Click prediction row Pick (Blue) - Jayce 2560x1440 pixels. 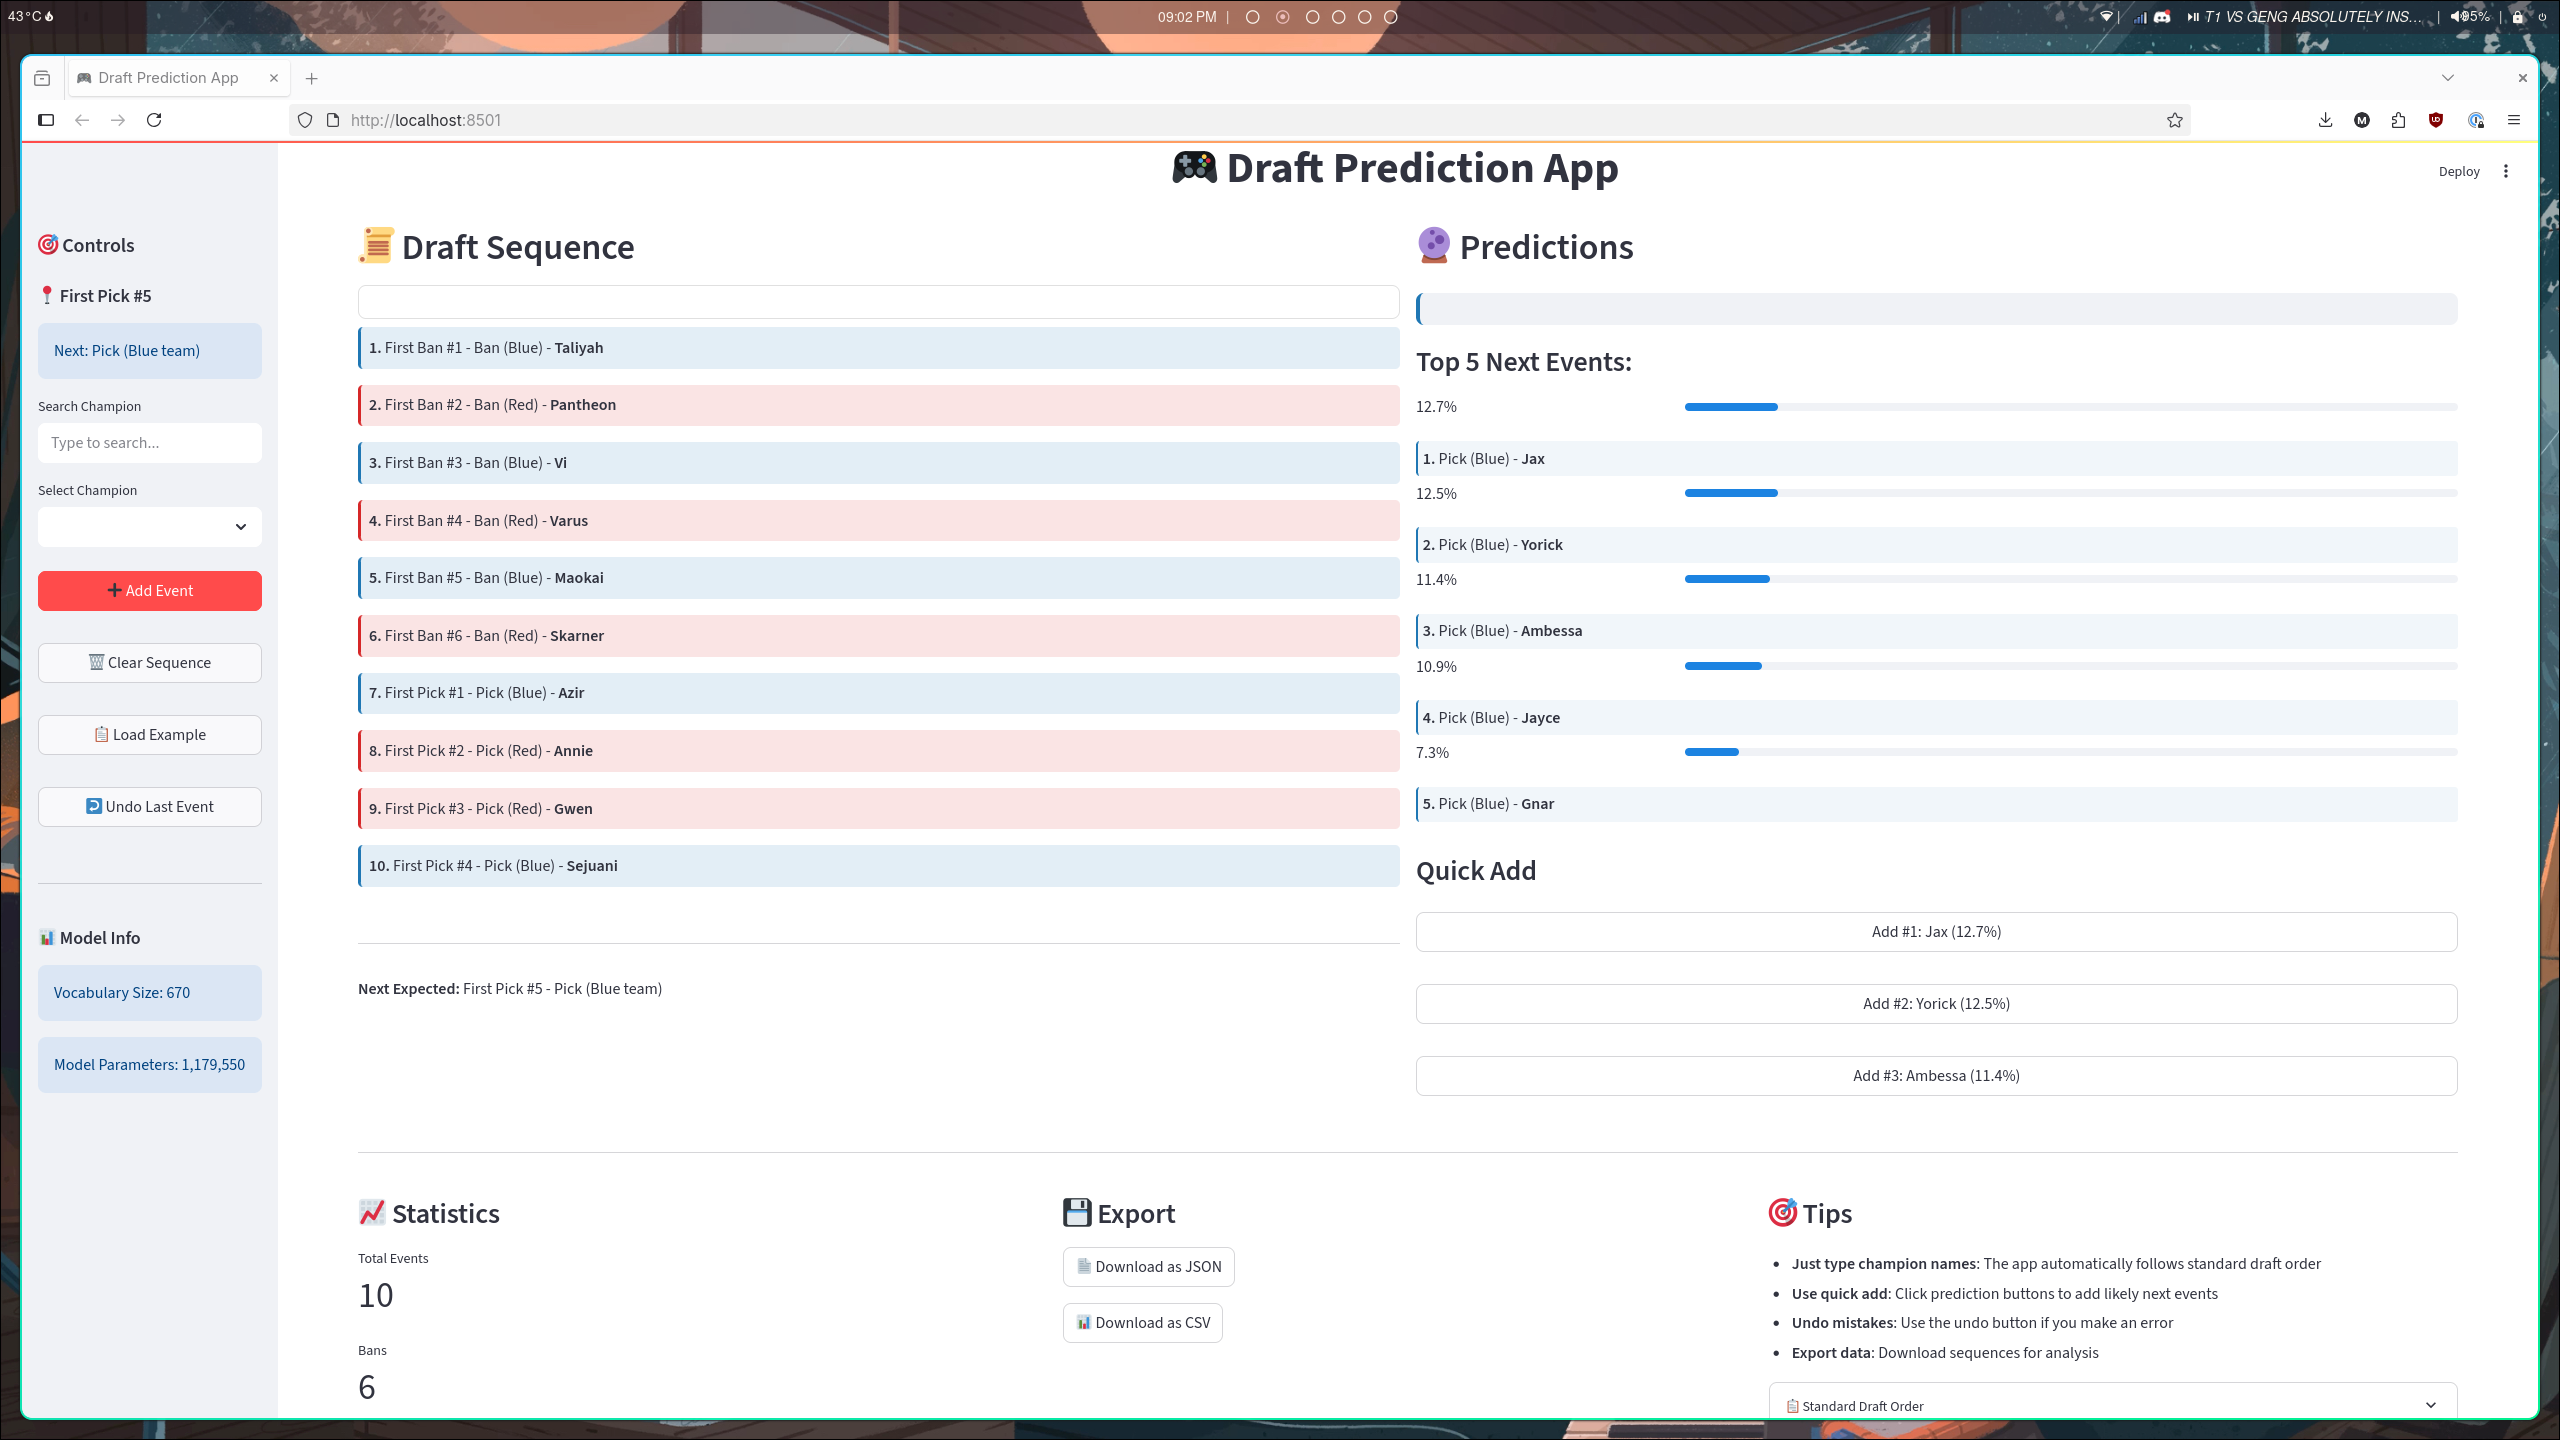coord(1936,718)
